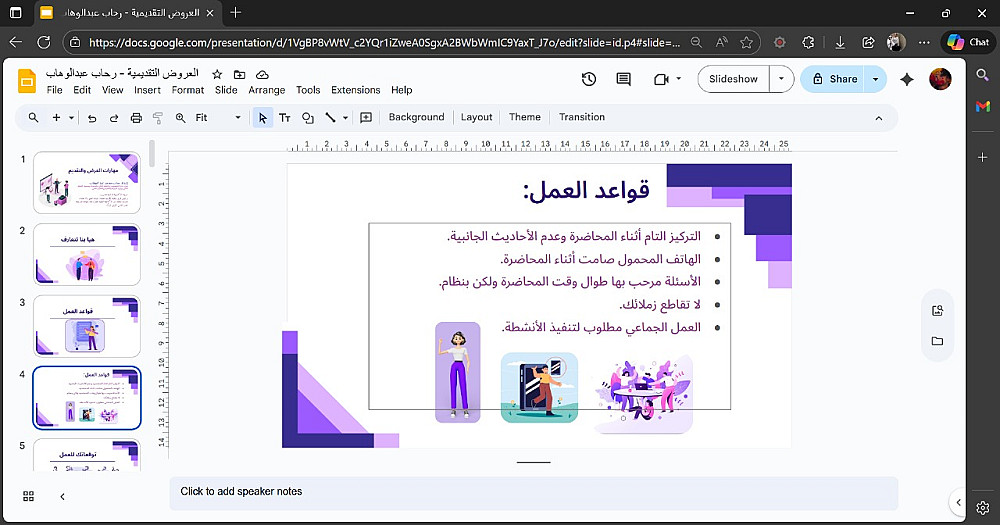The height and width of the screenshot is (525, 1000).
Task: Expand the camera meeting dropdown arrow
Action: click(x=679, y=79)
